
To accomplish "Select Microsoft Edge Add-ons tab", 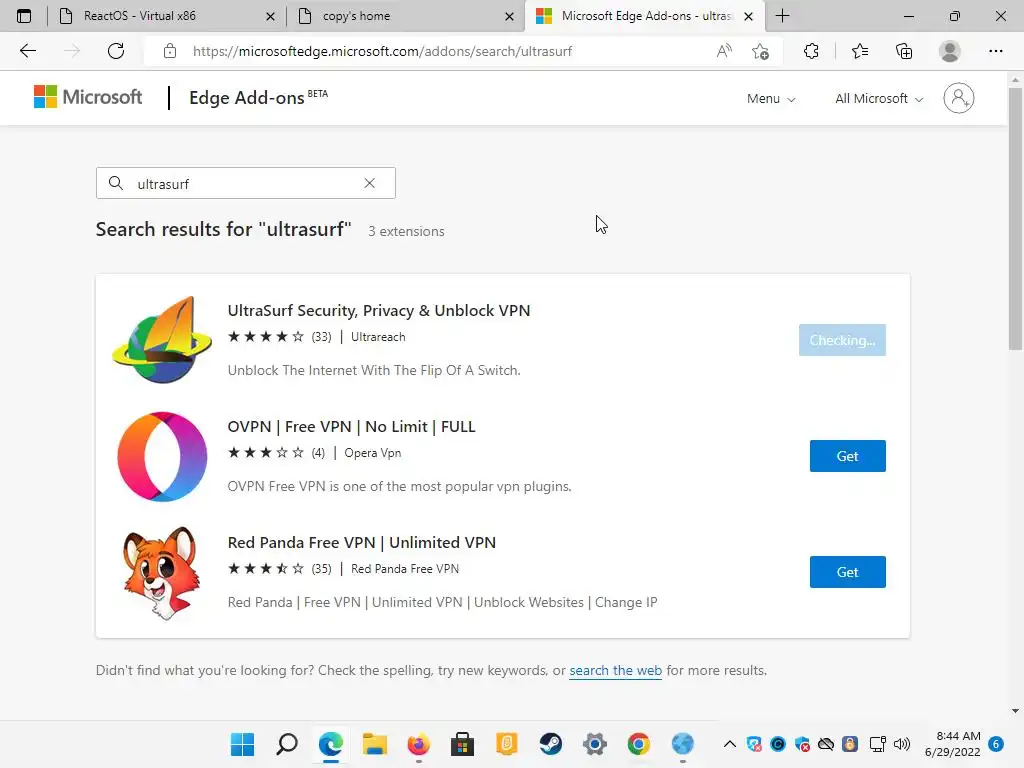I will (x=647, y=16).
